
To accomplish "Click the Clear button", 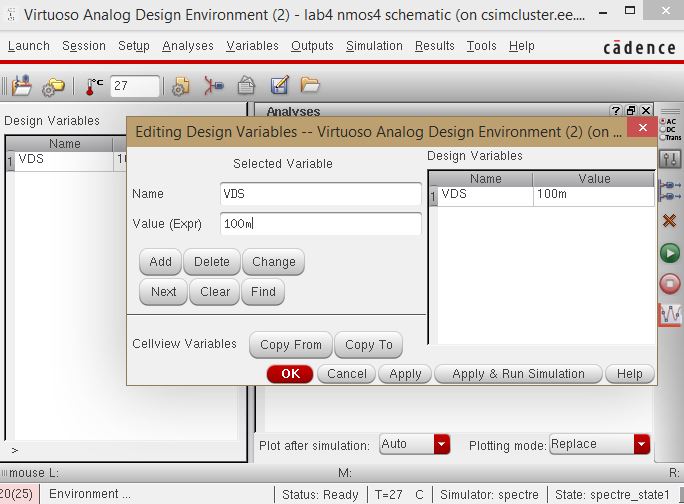I will tap(215, 291).
